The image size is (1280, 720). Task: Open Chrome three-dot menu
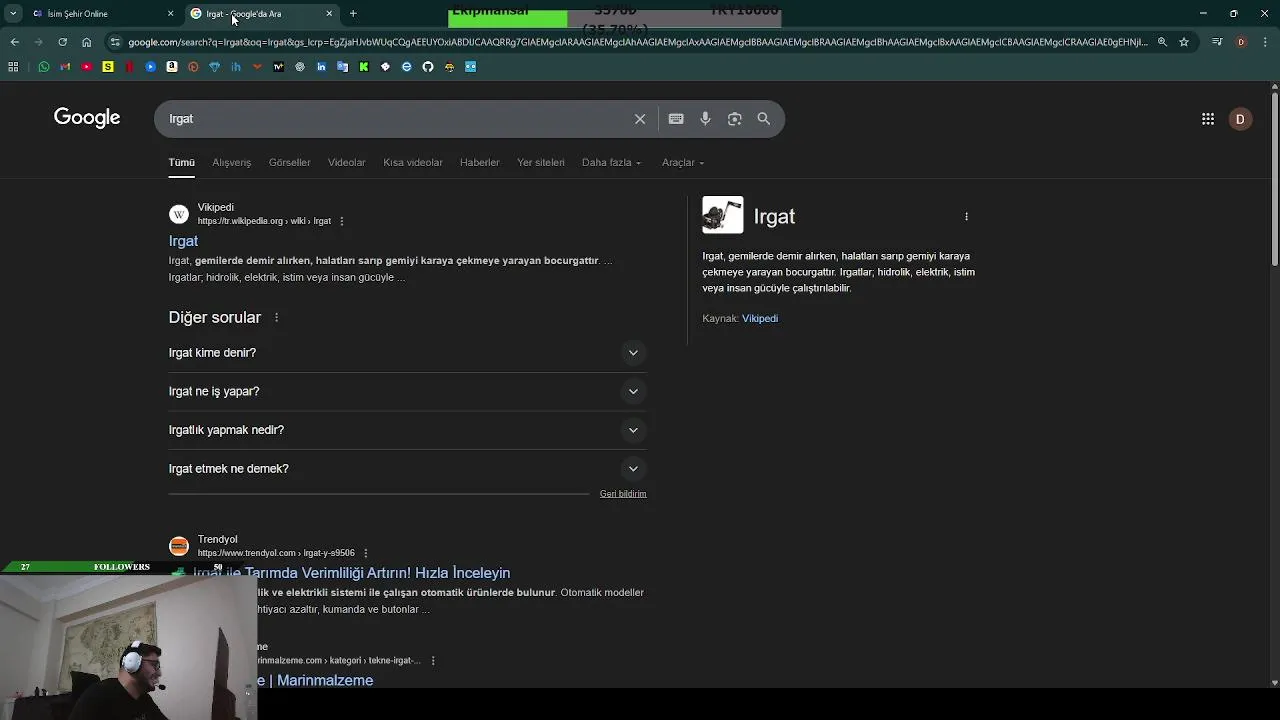pyautogui.click(x=1265, y=42)
